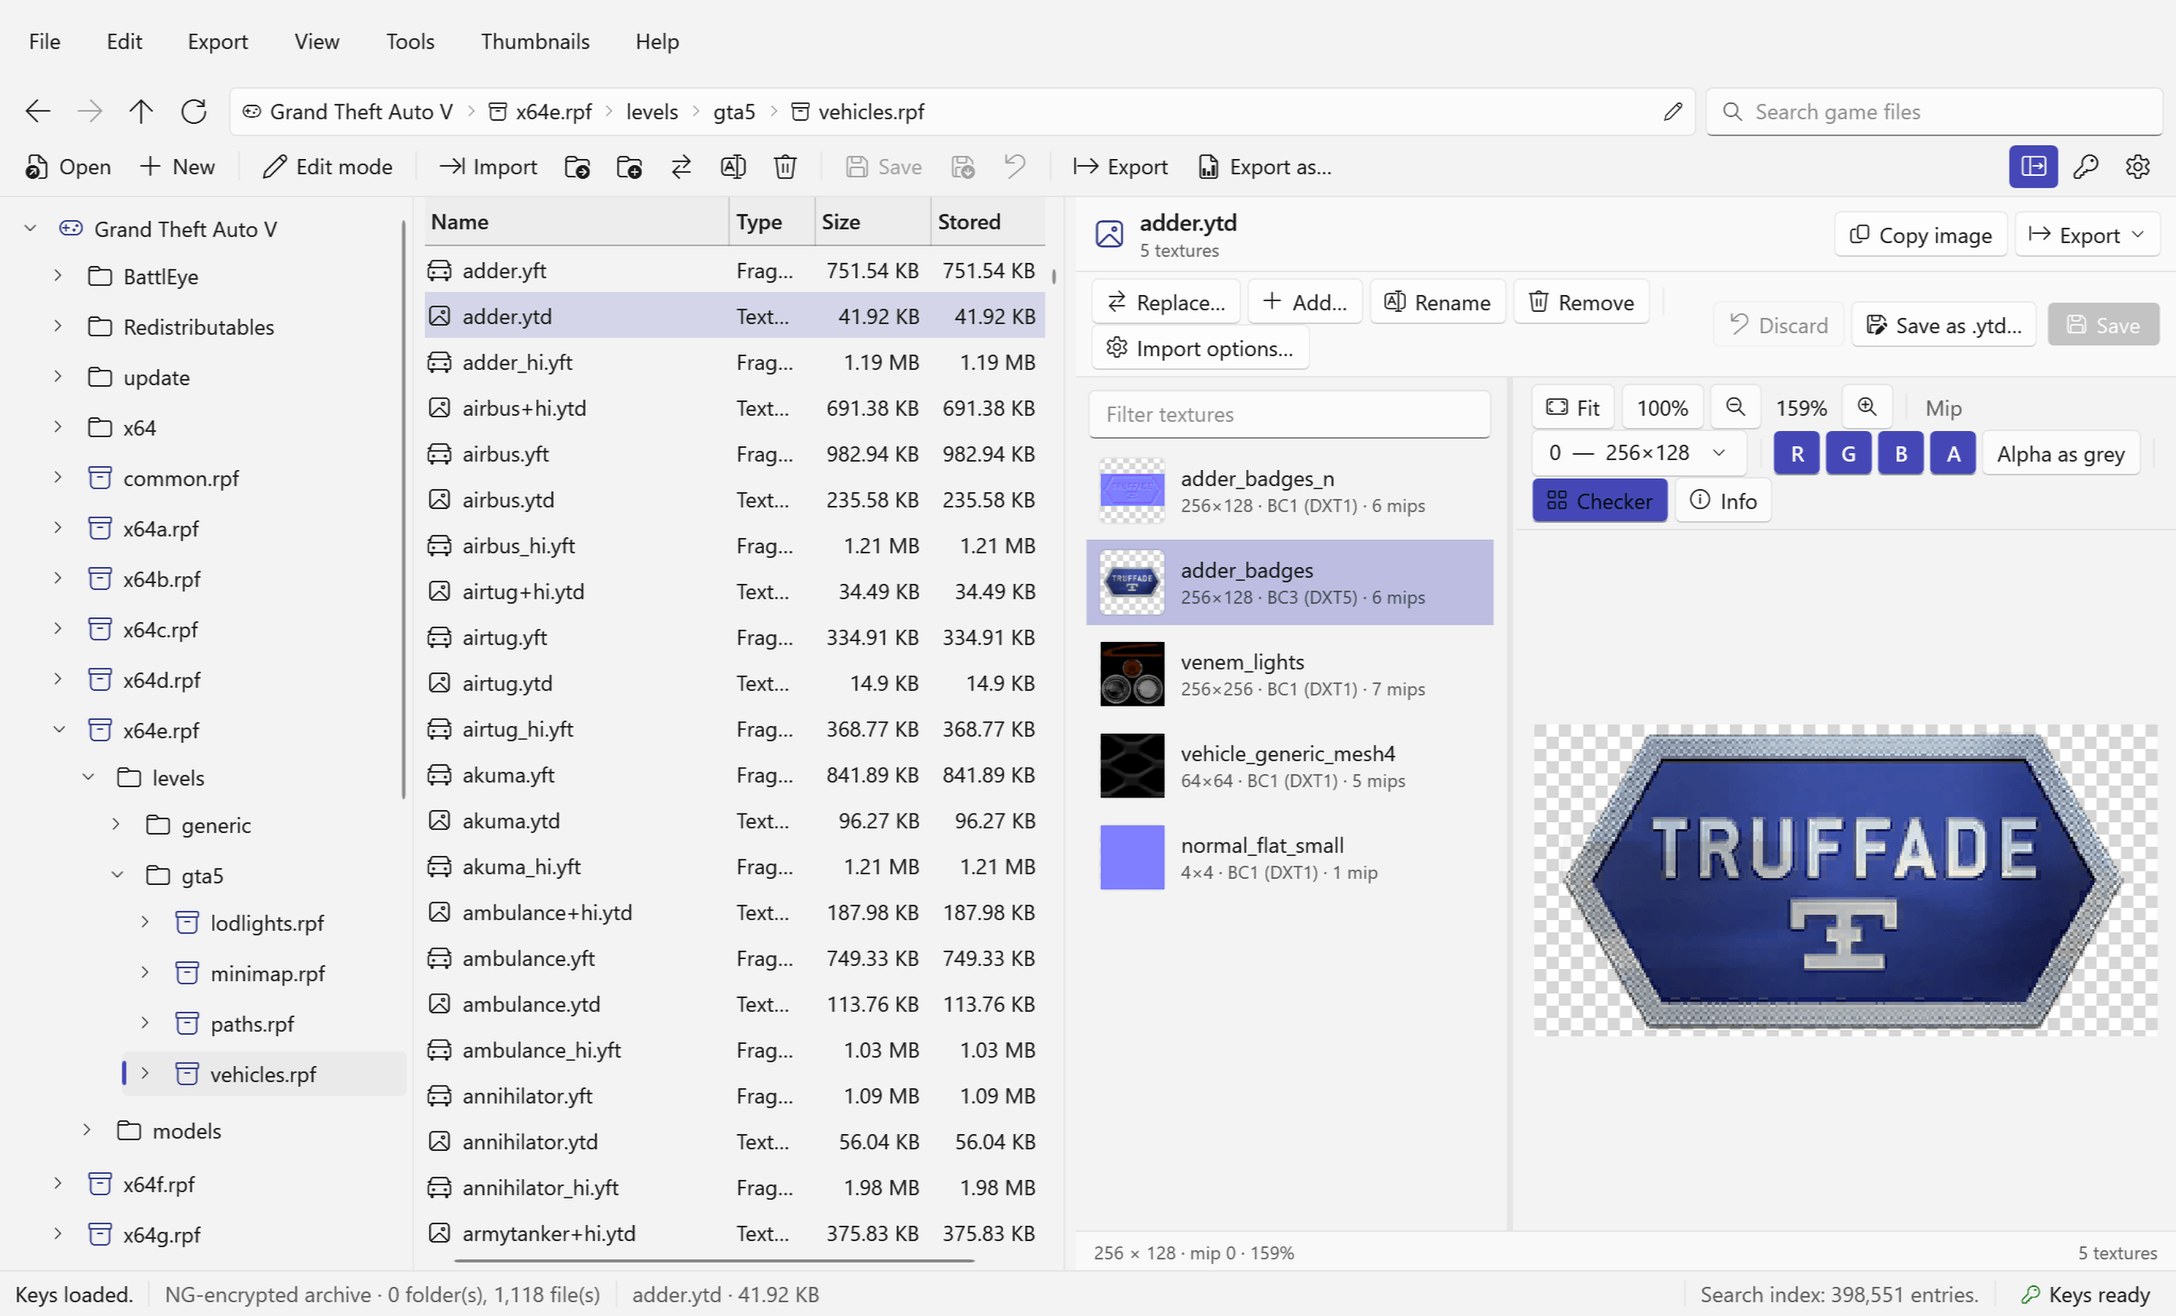Edit the path with the pencil icon

pos(1672,111)
